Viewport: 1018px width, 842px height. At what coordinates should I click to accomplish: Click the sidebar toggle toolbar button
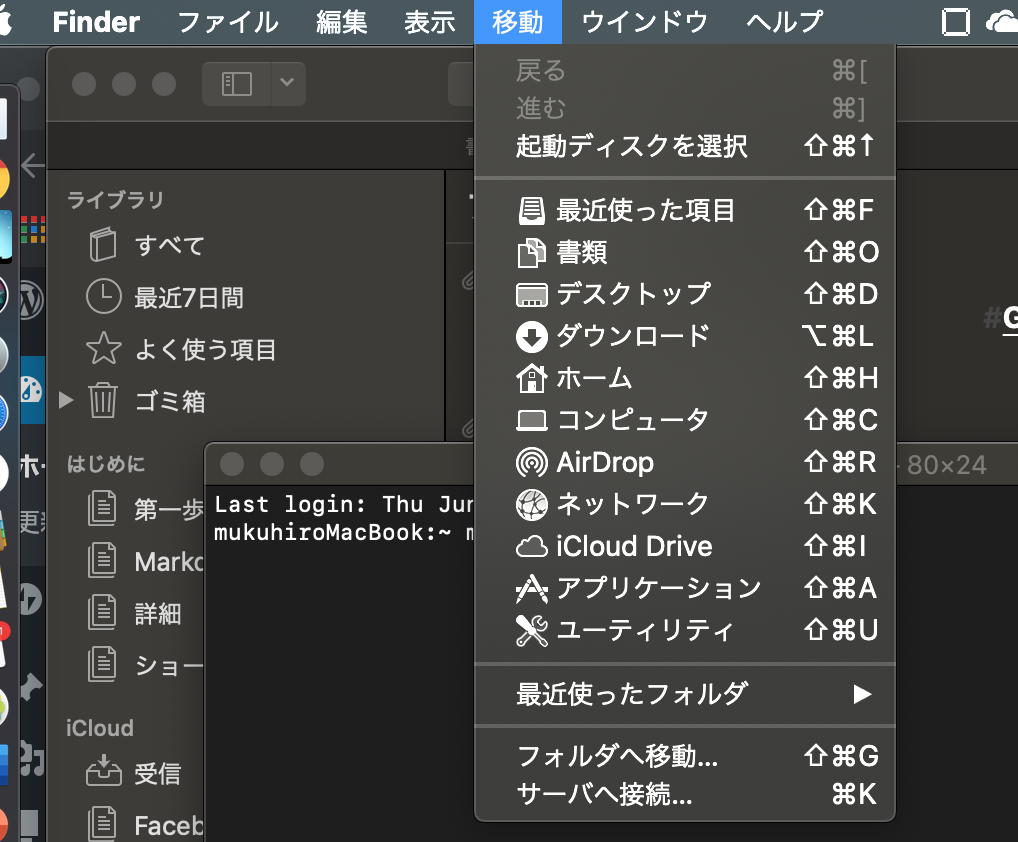(236, 84)
